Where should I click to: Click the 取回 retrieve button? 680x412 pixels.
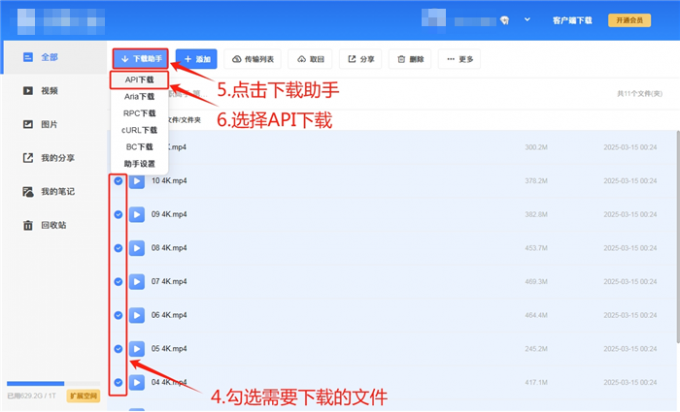point(311,59)
